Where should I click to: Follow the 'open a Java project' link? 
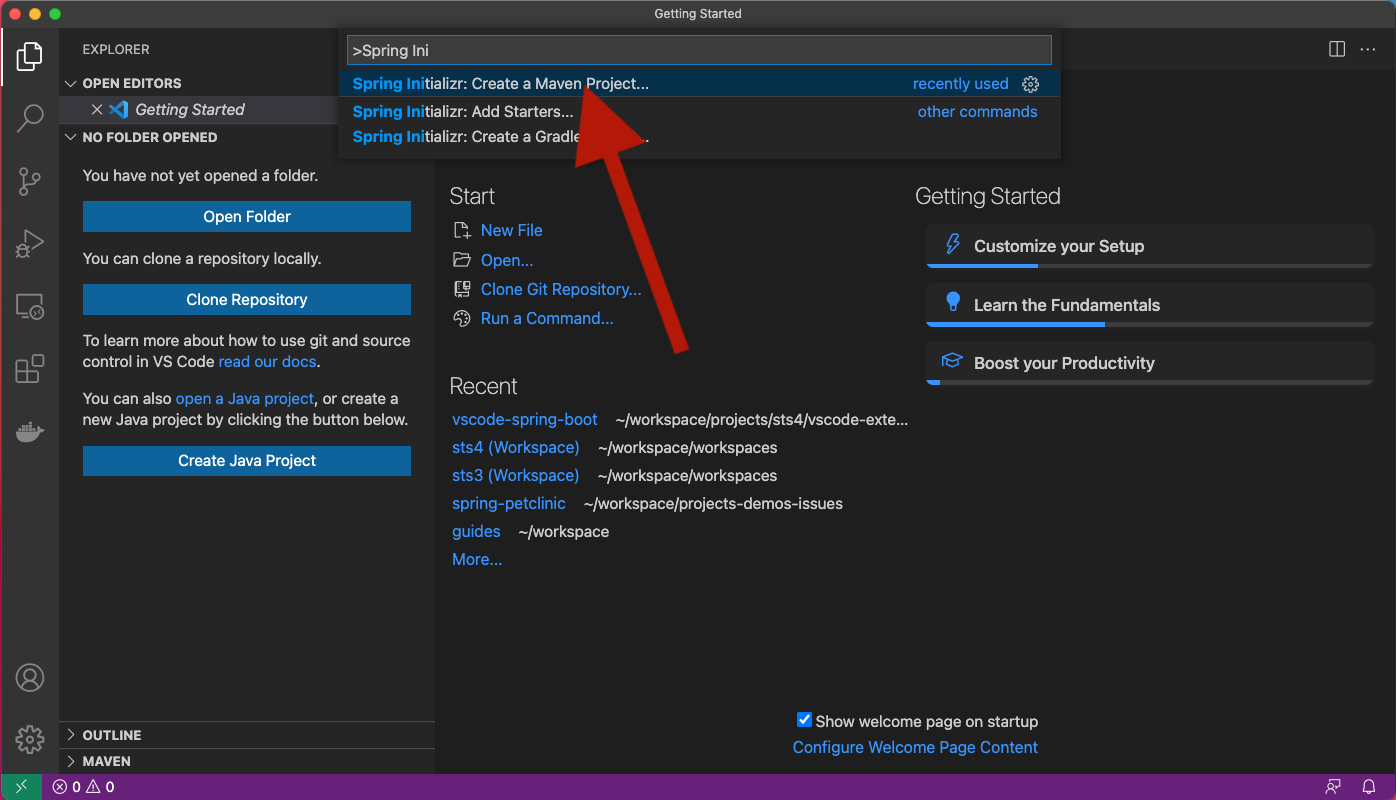[x=245, y=398]
